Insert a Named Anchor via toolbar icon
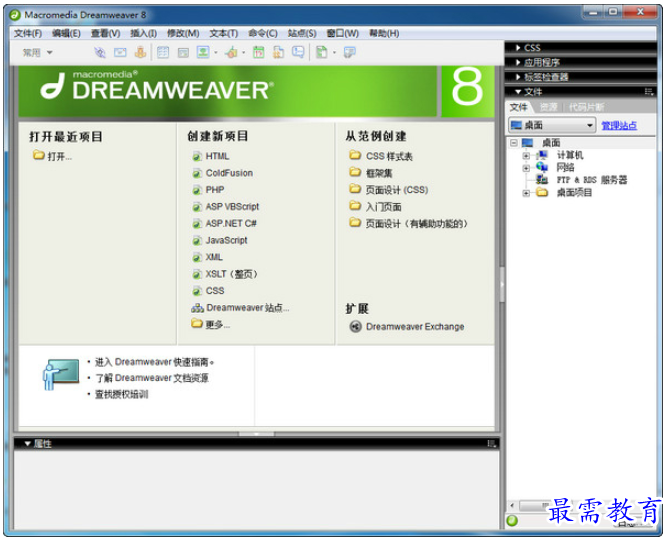Image resolution: width=670 pixels, height=542 pixels. coord(140,53)
